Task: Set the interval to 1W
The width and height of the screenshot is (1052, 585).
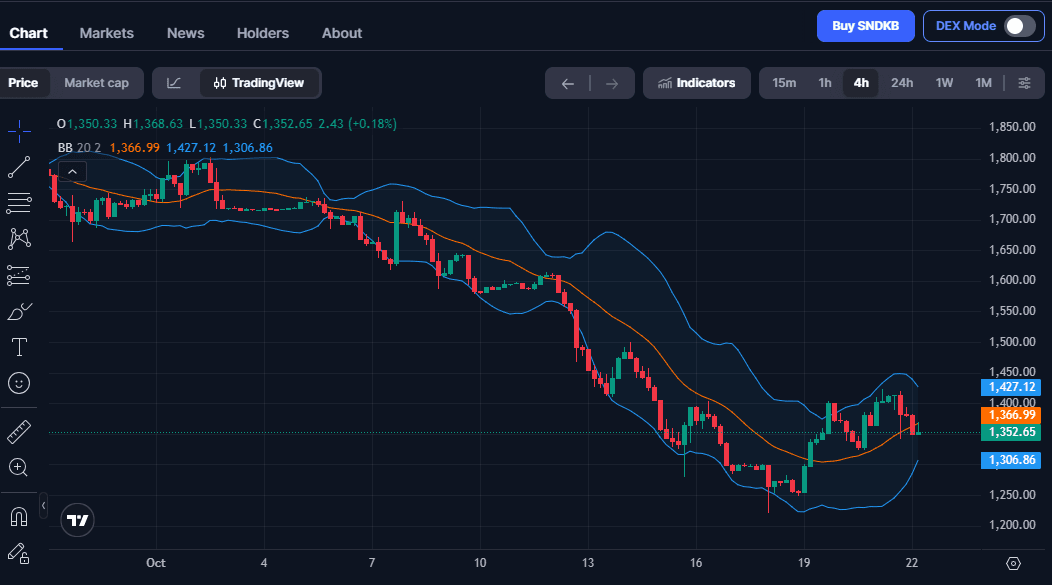Action: 945,83
